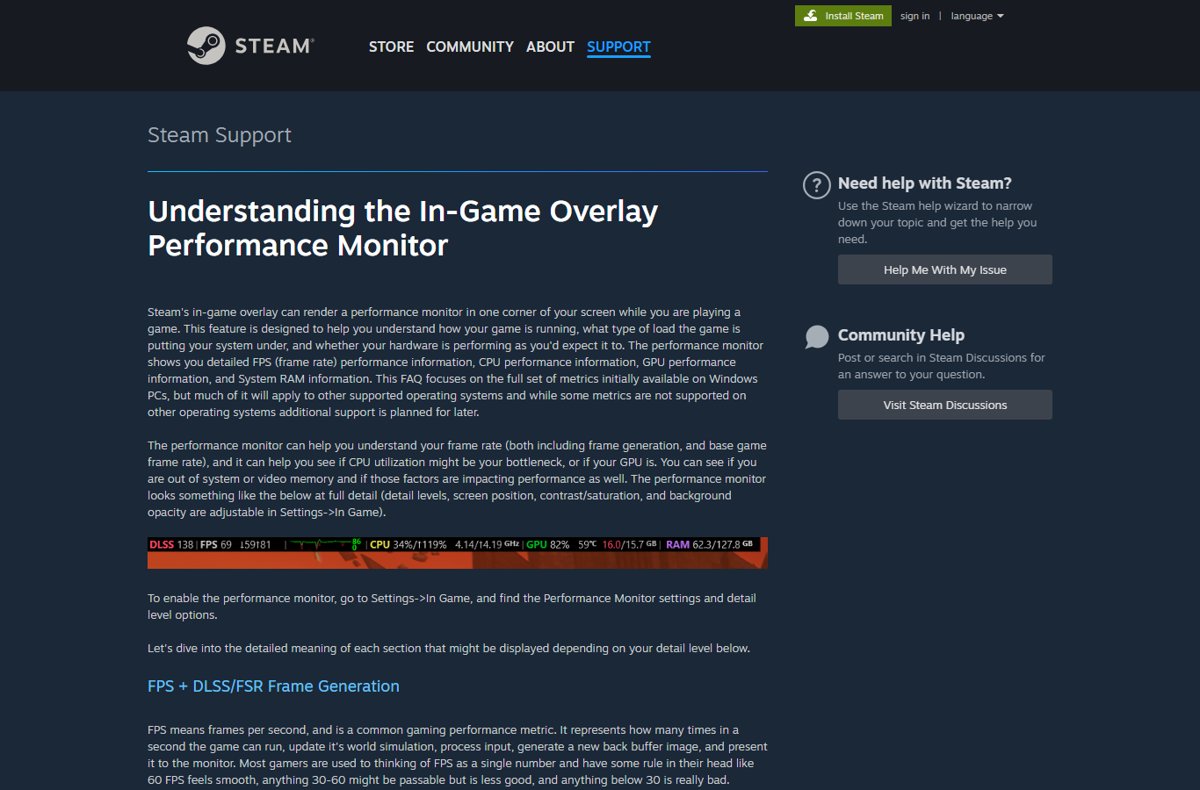Click the Install Steam button
Screen dimensions: 1200x790
pos(843,16)
